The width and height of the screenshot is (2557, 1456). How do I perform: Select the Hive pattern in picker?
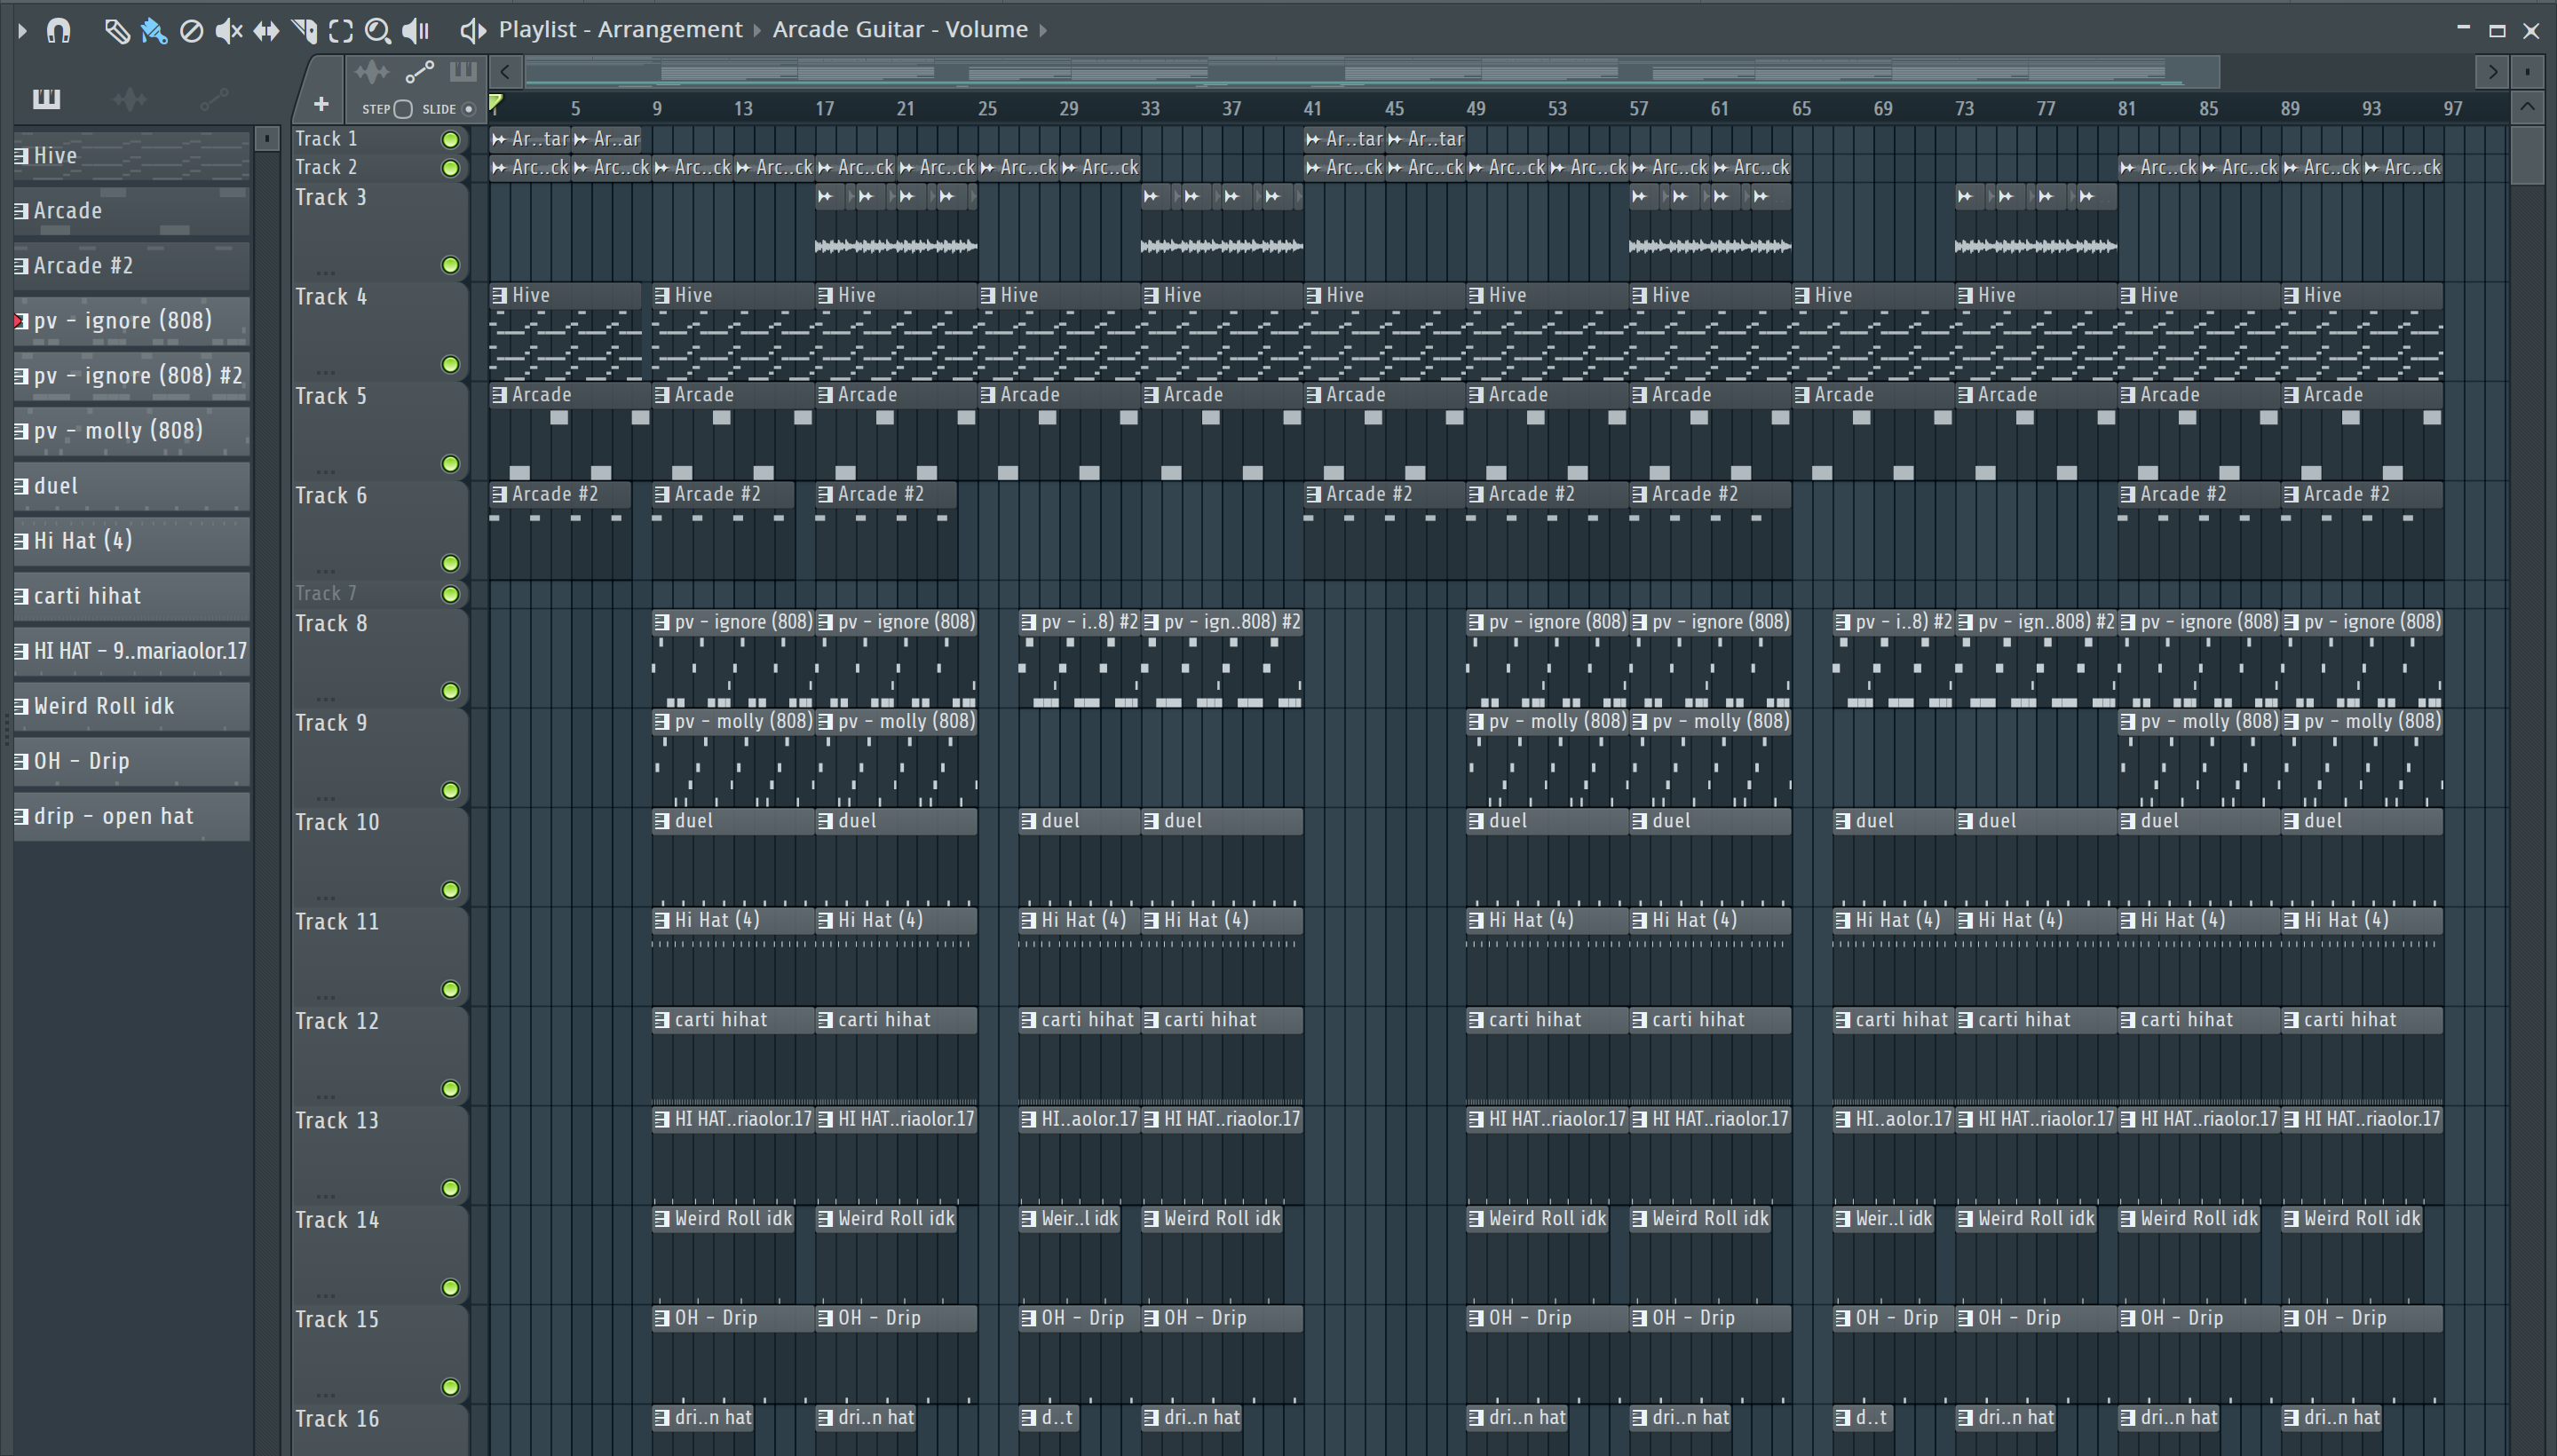[x=132, y=156]
